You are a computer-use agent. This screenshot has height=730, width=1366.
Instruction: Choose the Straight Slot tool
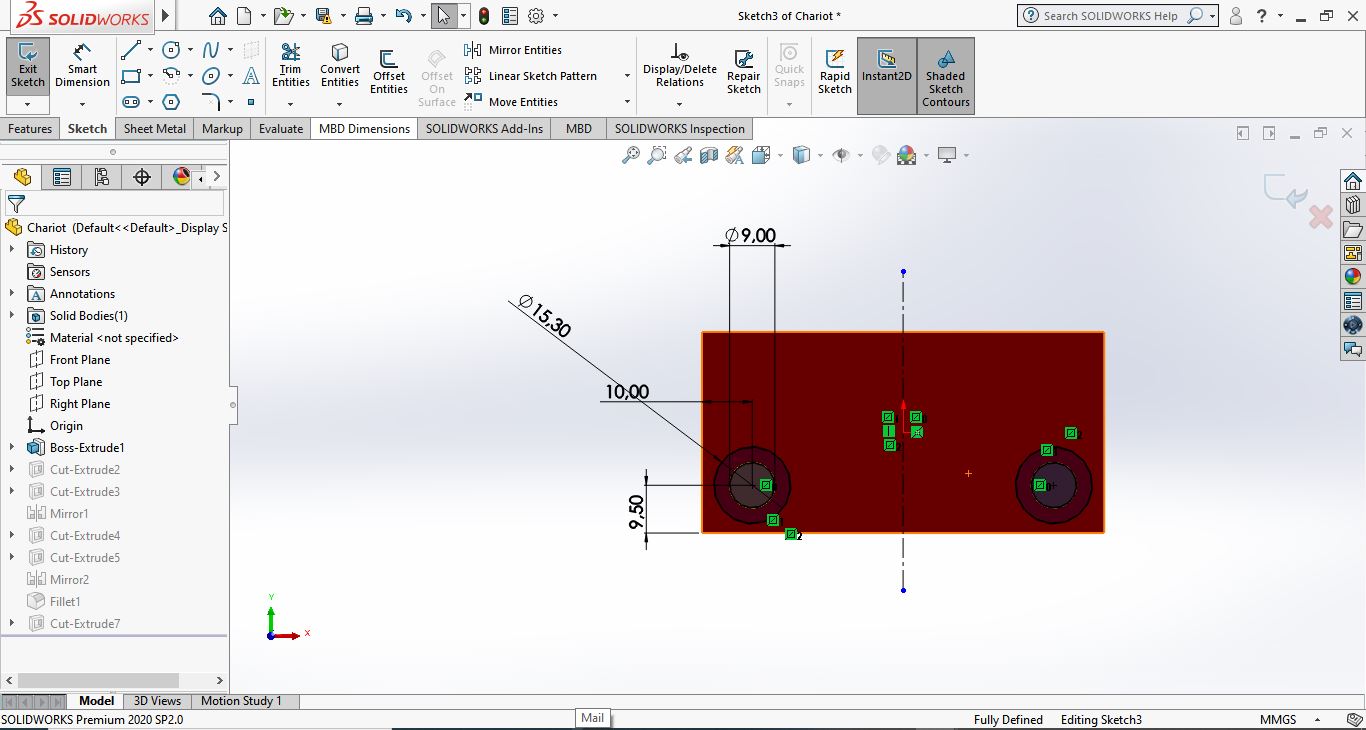[130, 102]
